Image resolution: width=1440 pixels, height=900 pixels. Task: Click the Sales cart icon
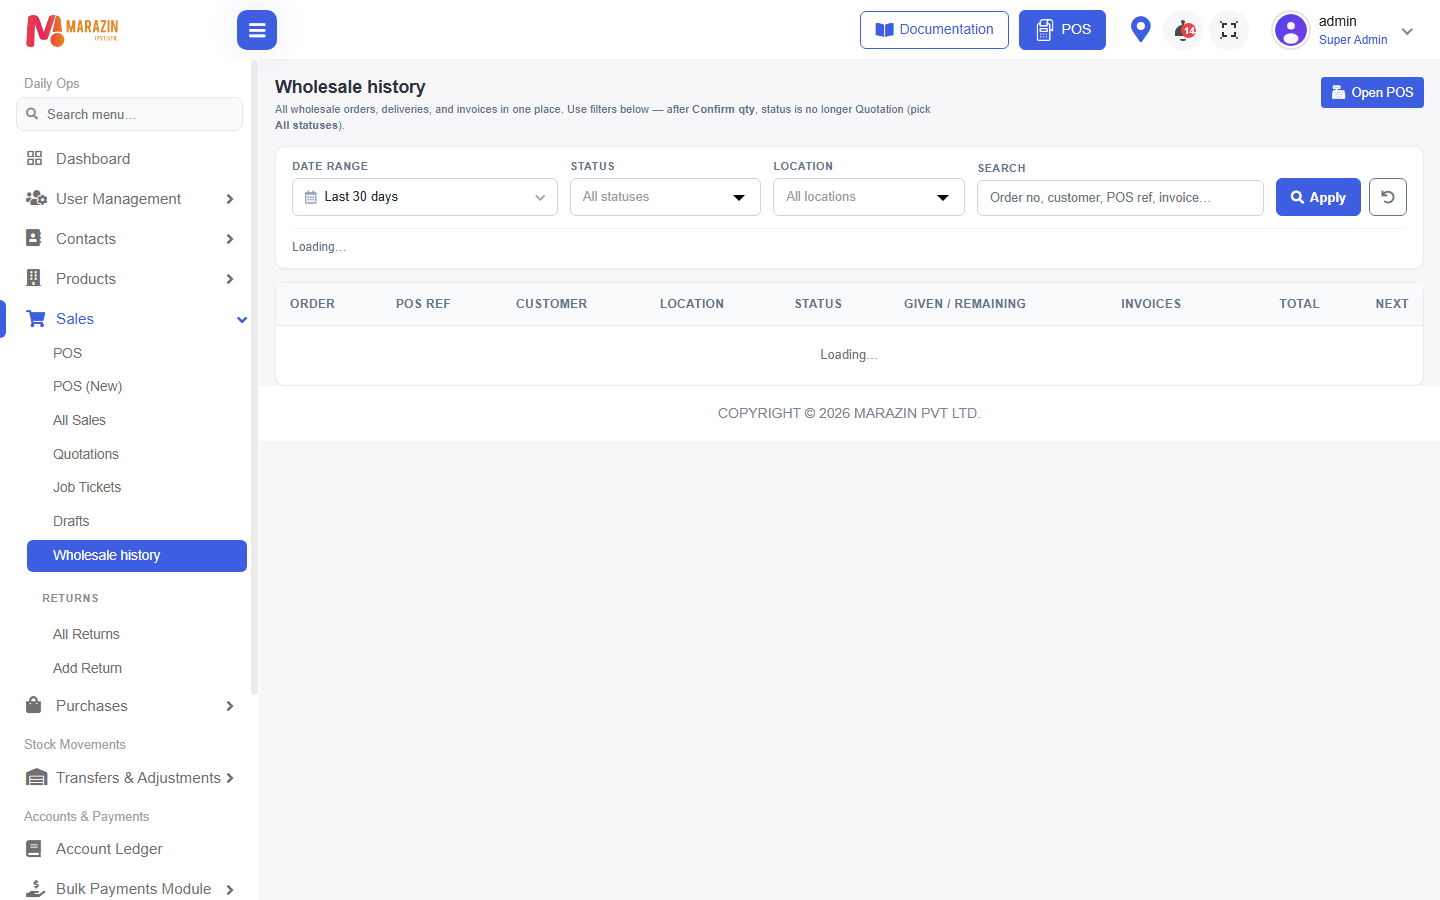[36, 318]
